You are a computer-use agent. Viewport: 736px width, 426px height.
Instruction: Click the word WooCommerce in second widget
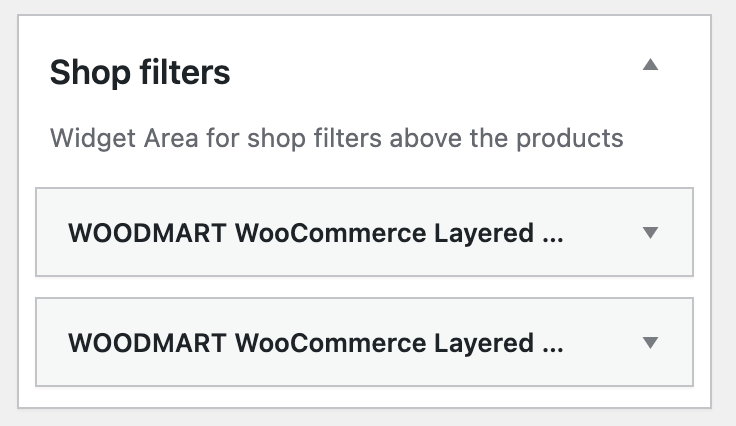pyautogui.click(x=330, y=343)
